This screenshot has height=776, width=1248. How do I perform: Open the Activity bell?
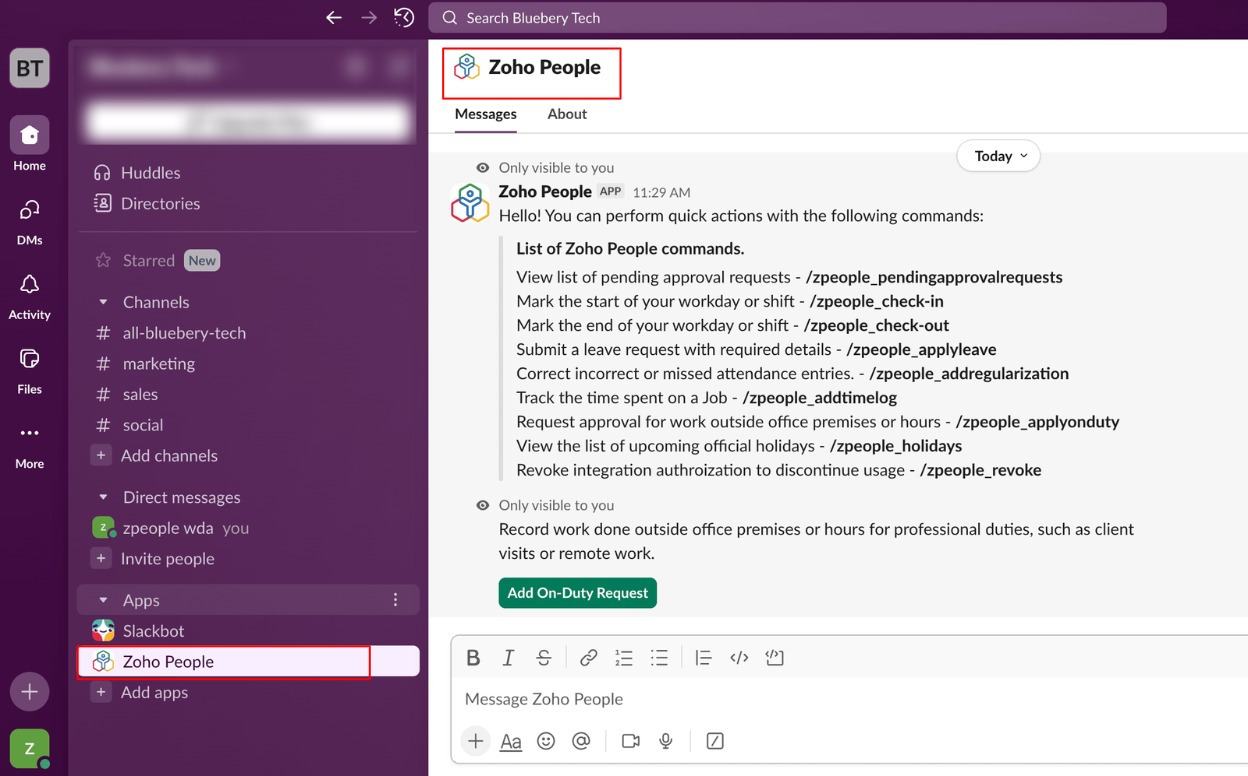29,296
